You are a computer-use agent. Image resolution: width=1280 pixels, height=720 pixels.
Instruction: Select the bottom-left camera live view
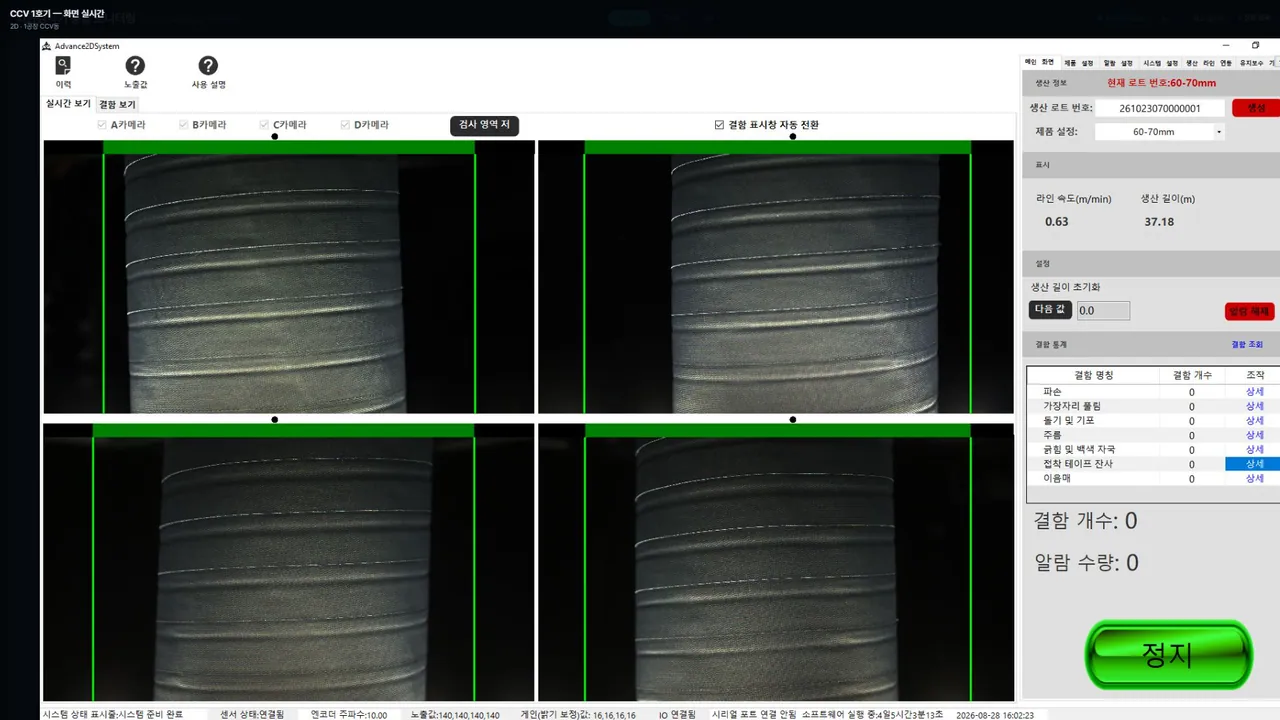coord(289,562)
